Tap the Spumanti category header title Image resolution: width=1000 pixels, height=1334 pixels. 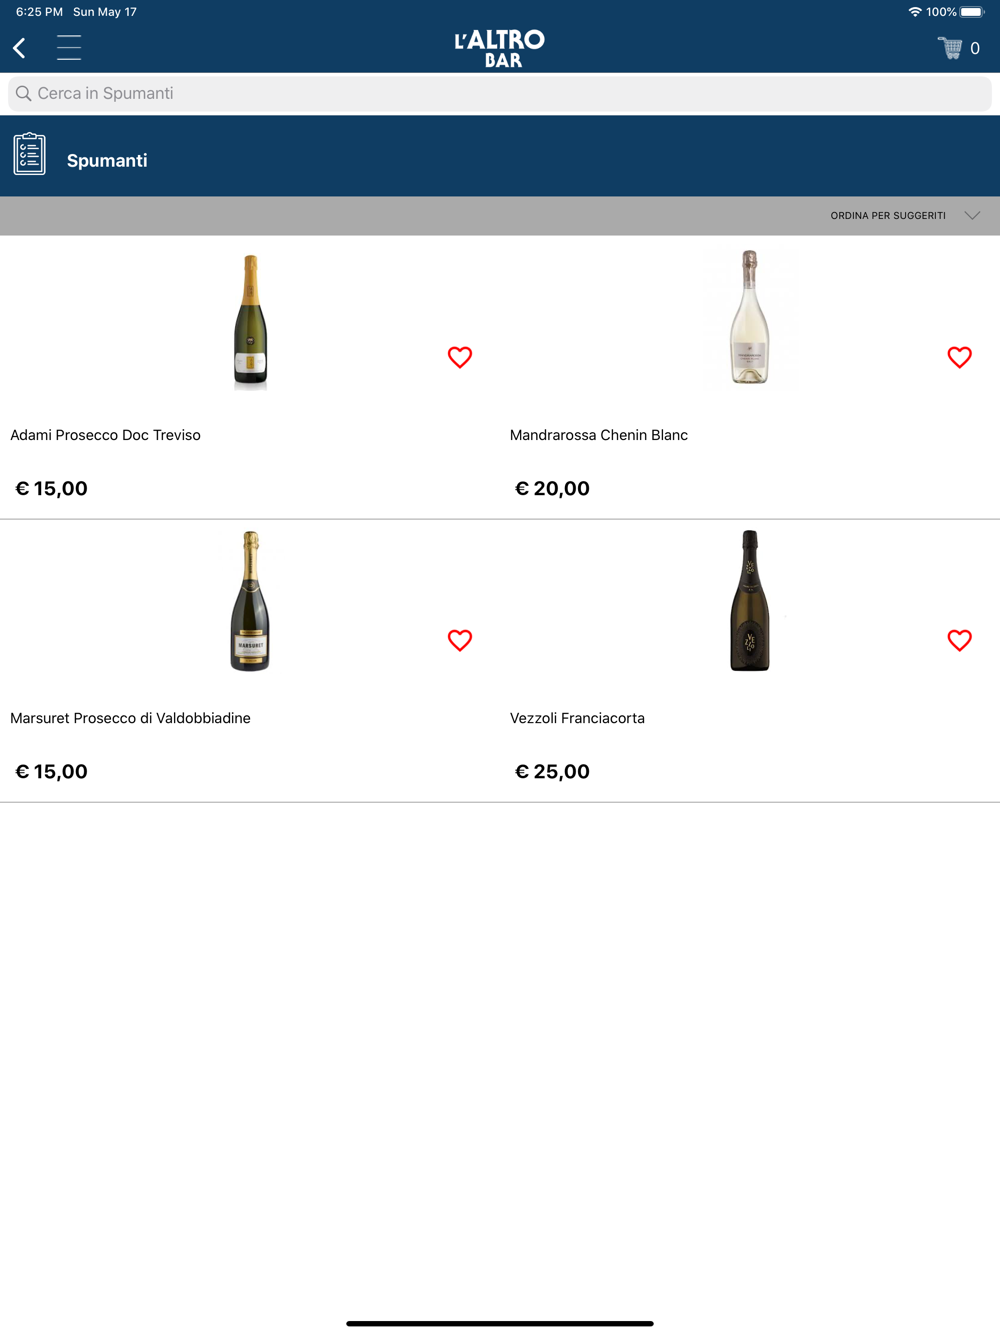click(107, 161)
